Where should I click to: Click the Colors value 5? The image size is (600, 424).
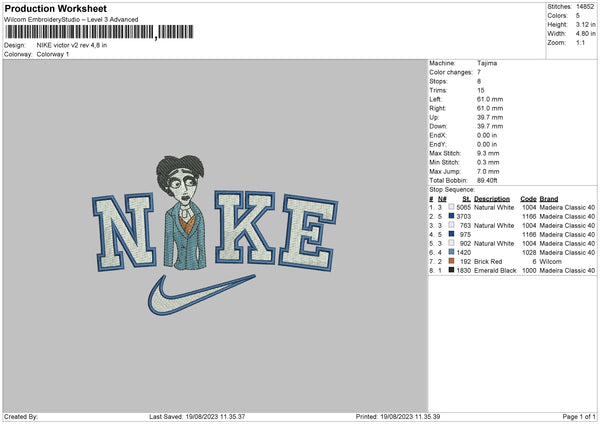[x=578, y=16]
